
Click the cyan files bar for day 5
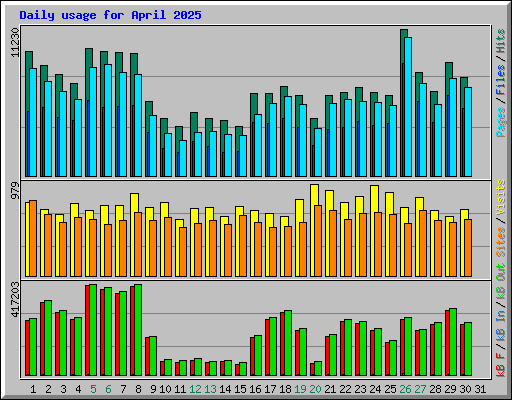[x=93, y=122]
